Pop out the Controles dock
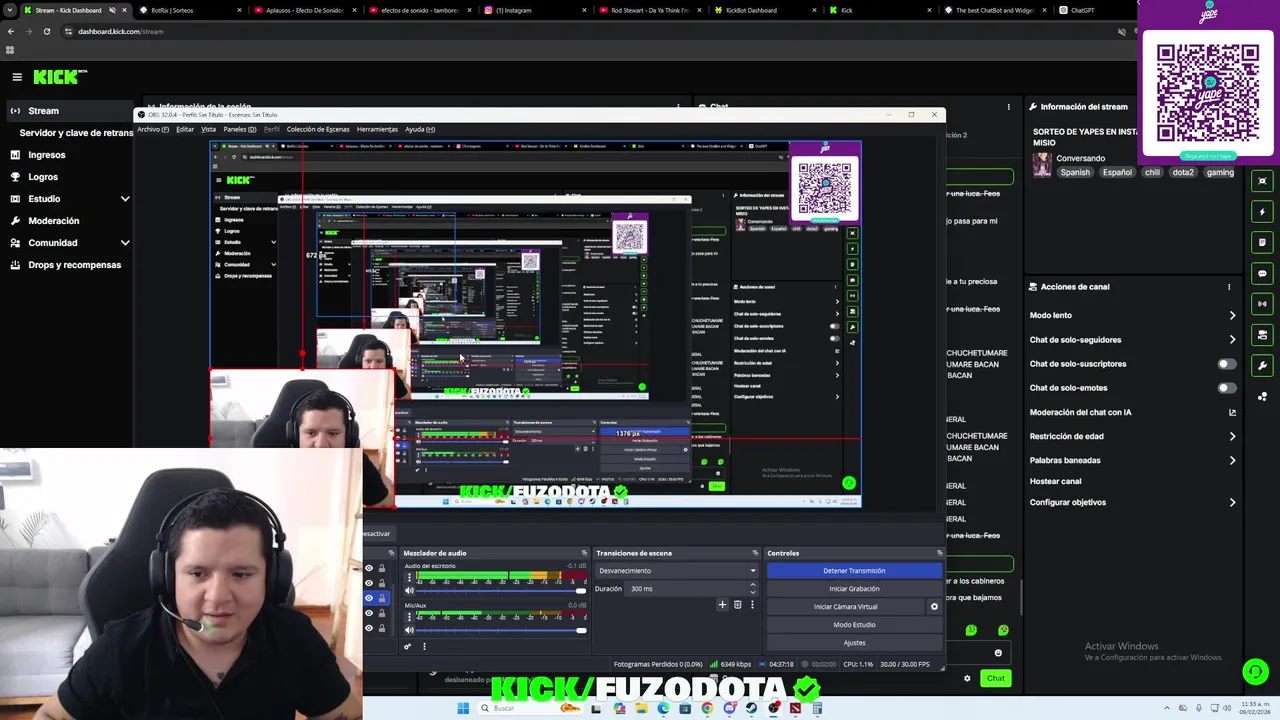 point(939,553)
